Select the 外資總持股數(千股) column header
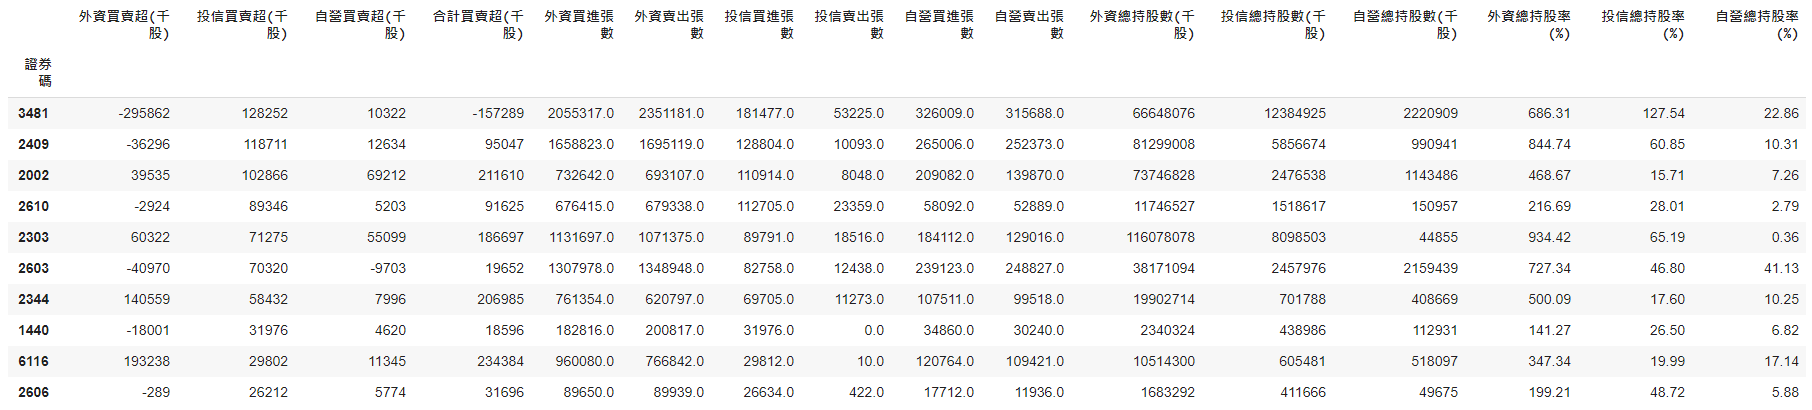The image size is (1812, 410). 1142,25
